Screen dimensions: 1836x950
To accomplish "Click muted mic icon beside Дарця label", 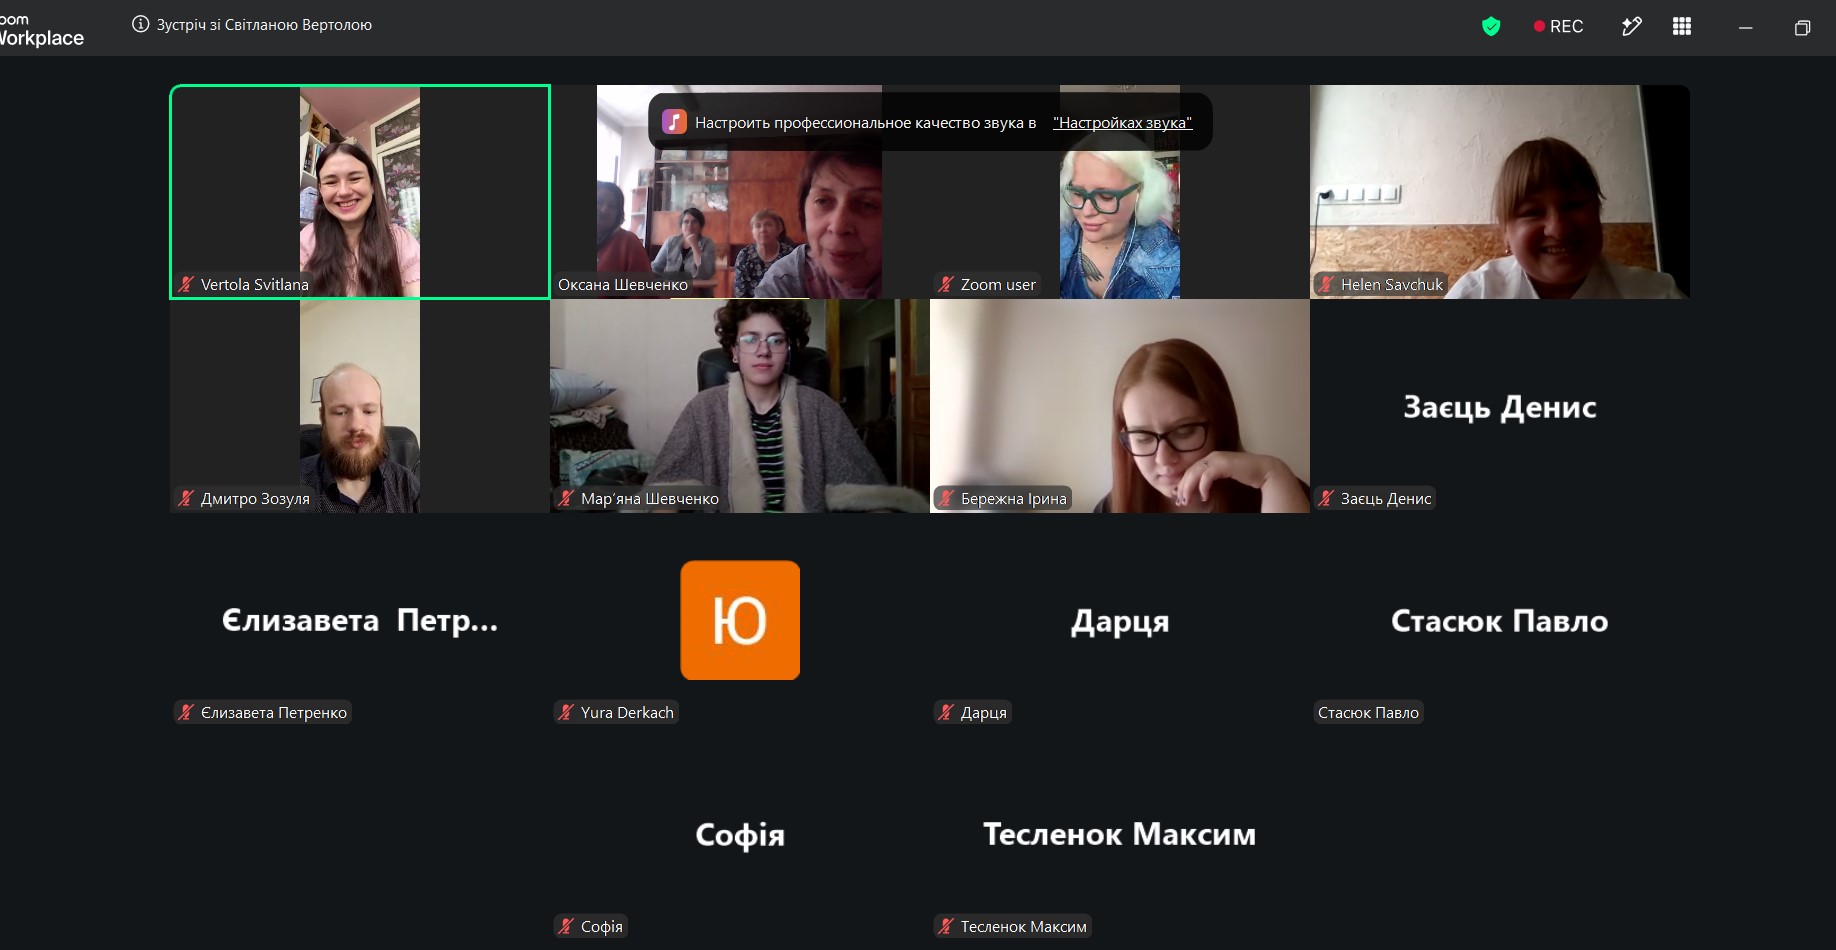I will tap(946, 712).
